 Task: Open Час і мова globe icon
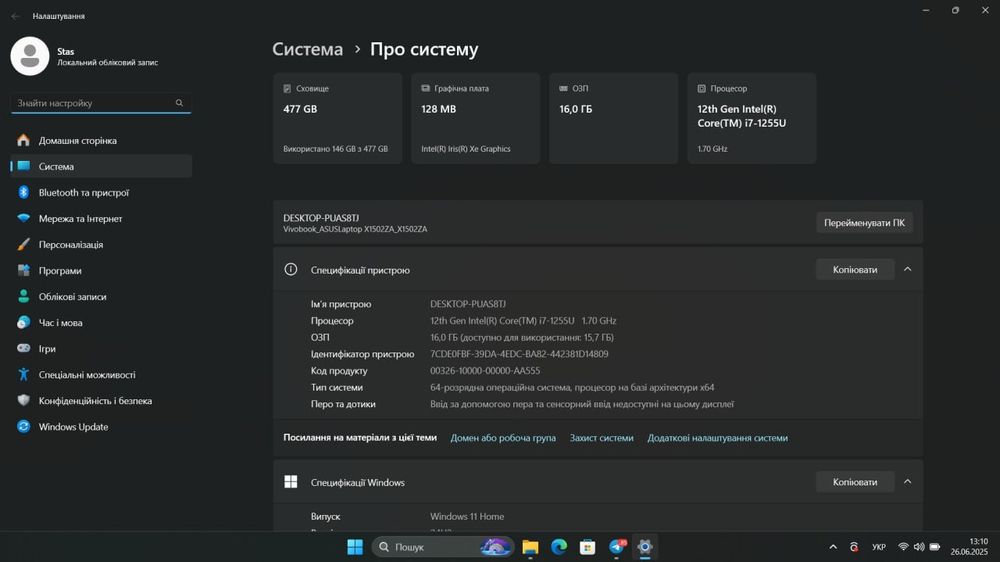[x=24, y=323]
